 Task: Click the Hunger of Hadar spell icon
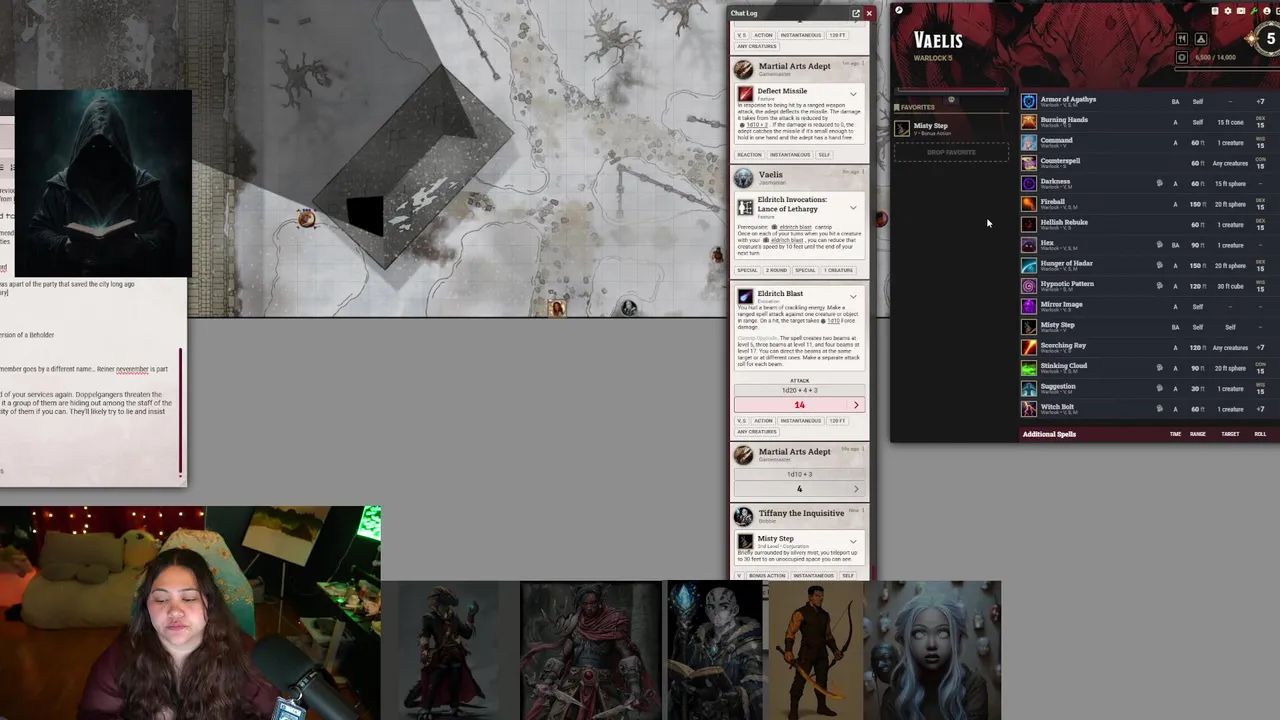[x=1029, y=265]
